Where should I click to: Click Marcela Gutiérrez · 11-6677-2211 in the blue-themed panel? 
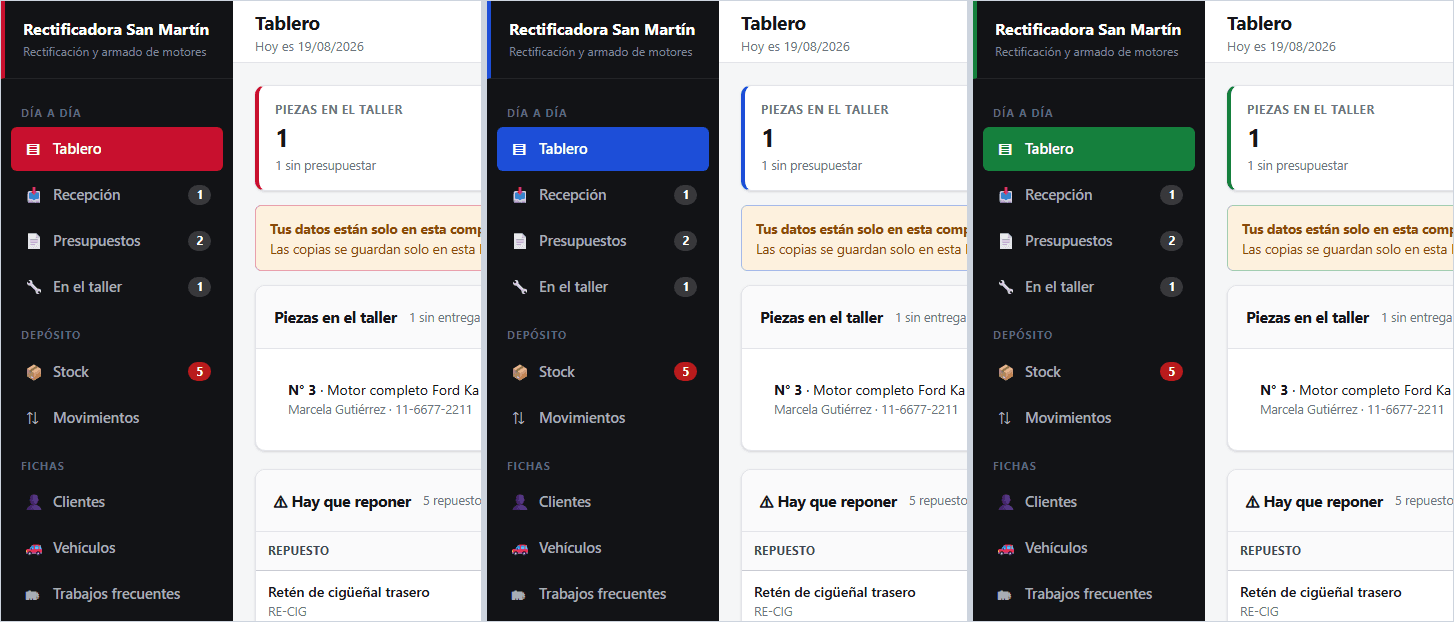click(866, 410)
